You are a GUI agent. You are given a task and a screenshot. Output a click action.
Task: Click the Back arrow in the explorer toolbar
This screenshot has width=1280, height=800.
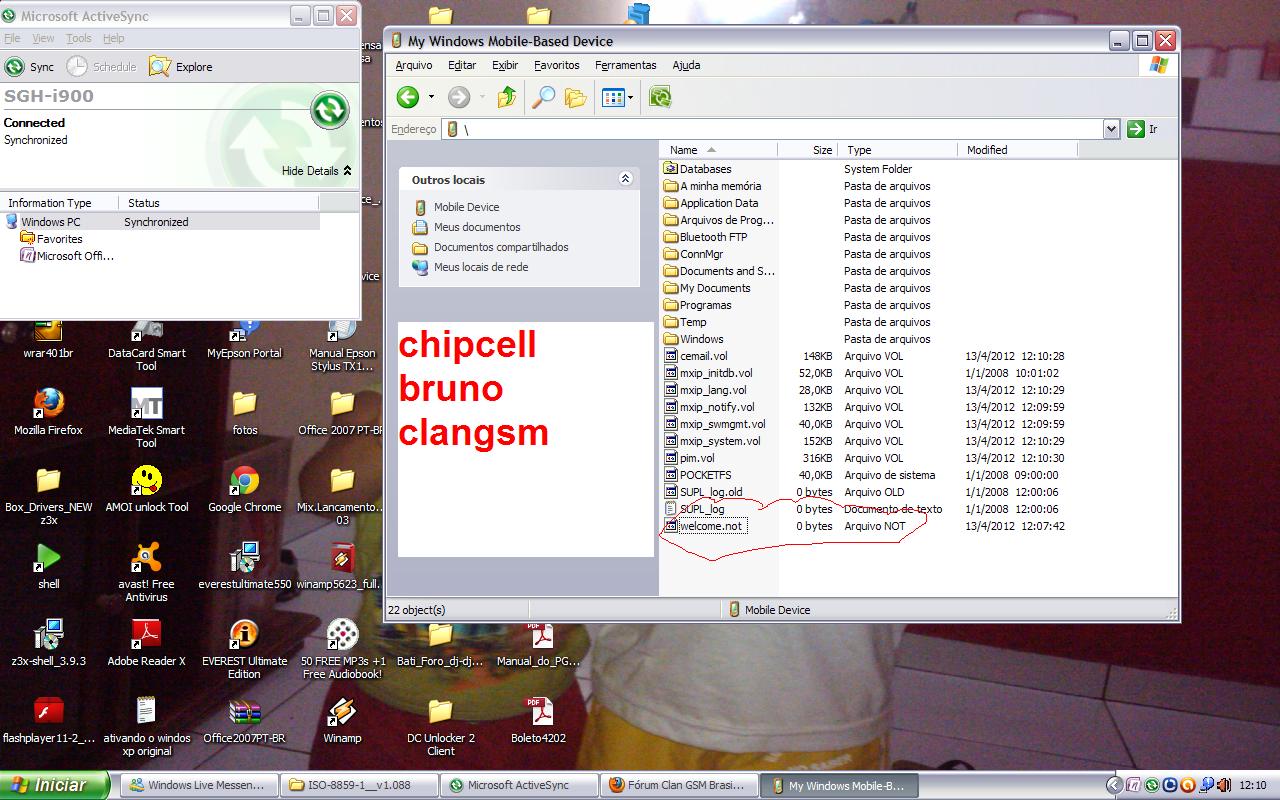tap(408, 97)
